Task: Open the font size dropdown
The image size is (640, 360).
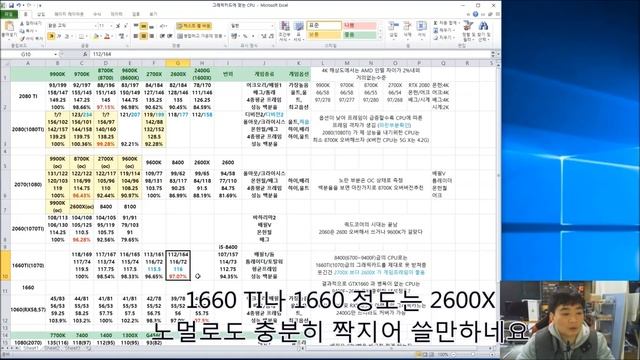Action: coord(111,26)
